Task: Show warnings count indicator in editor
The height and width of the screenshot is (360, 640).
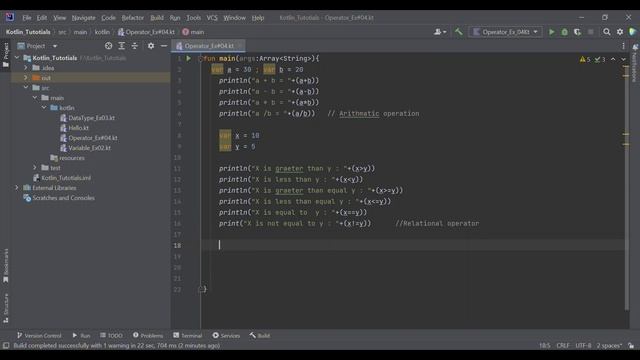Action: point(585,60)
